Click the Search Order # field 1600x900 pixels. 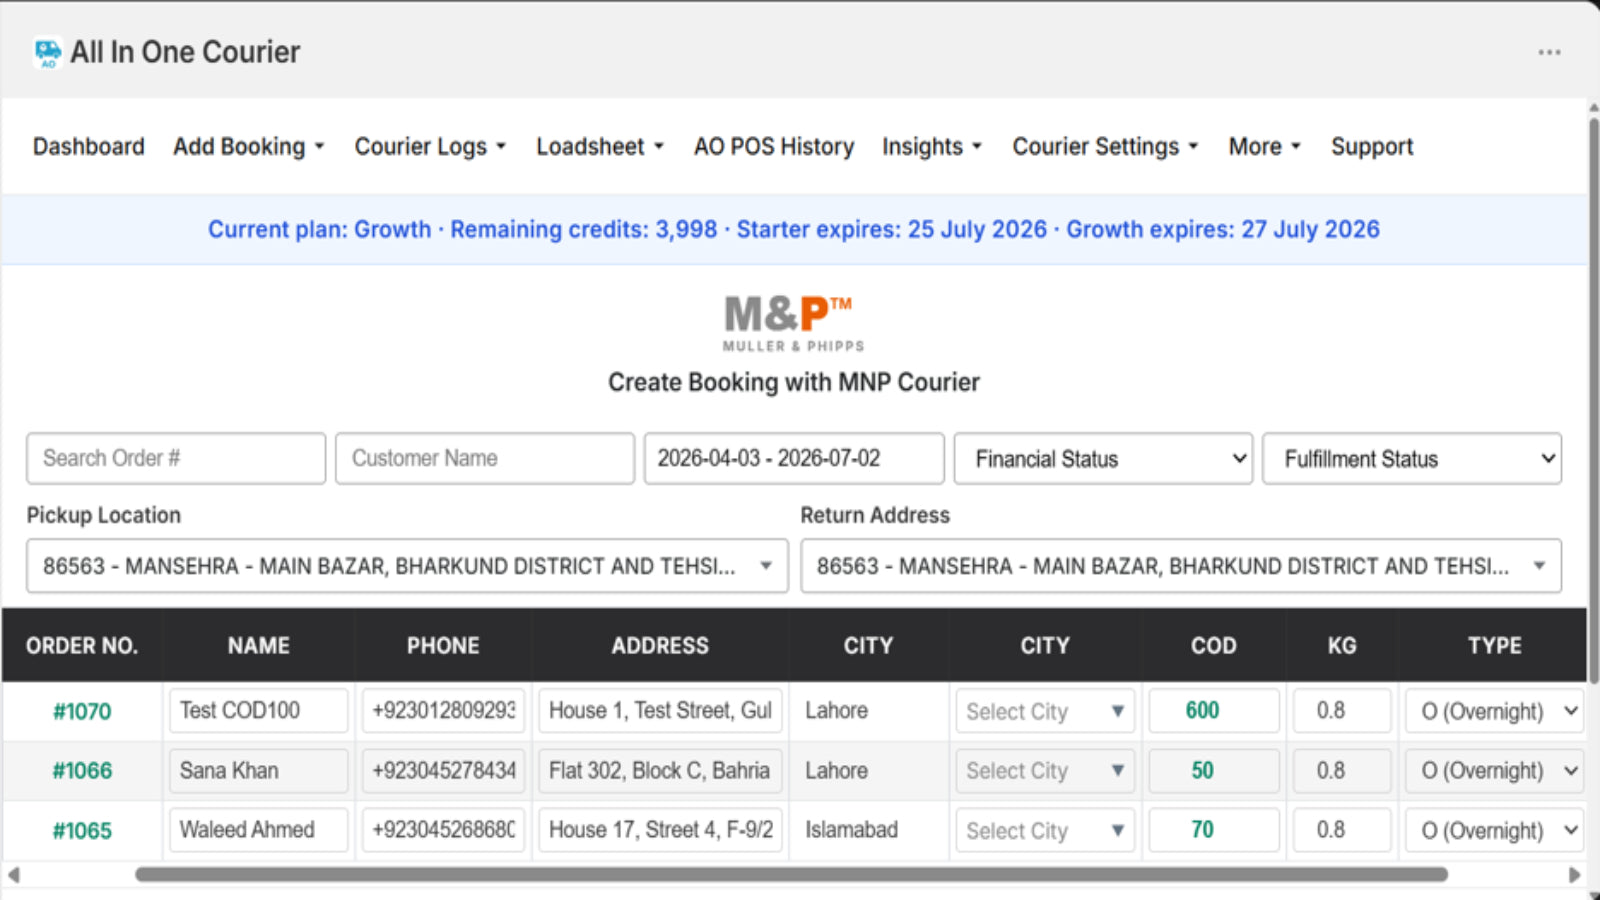176,458
